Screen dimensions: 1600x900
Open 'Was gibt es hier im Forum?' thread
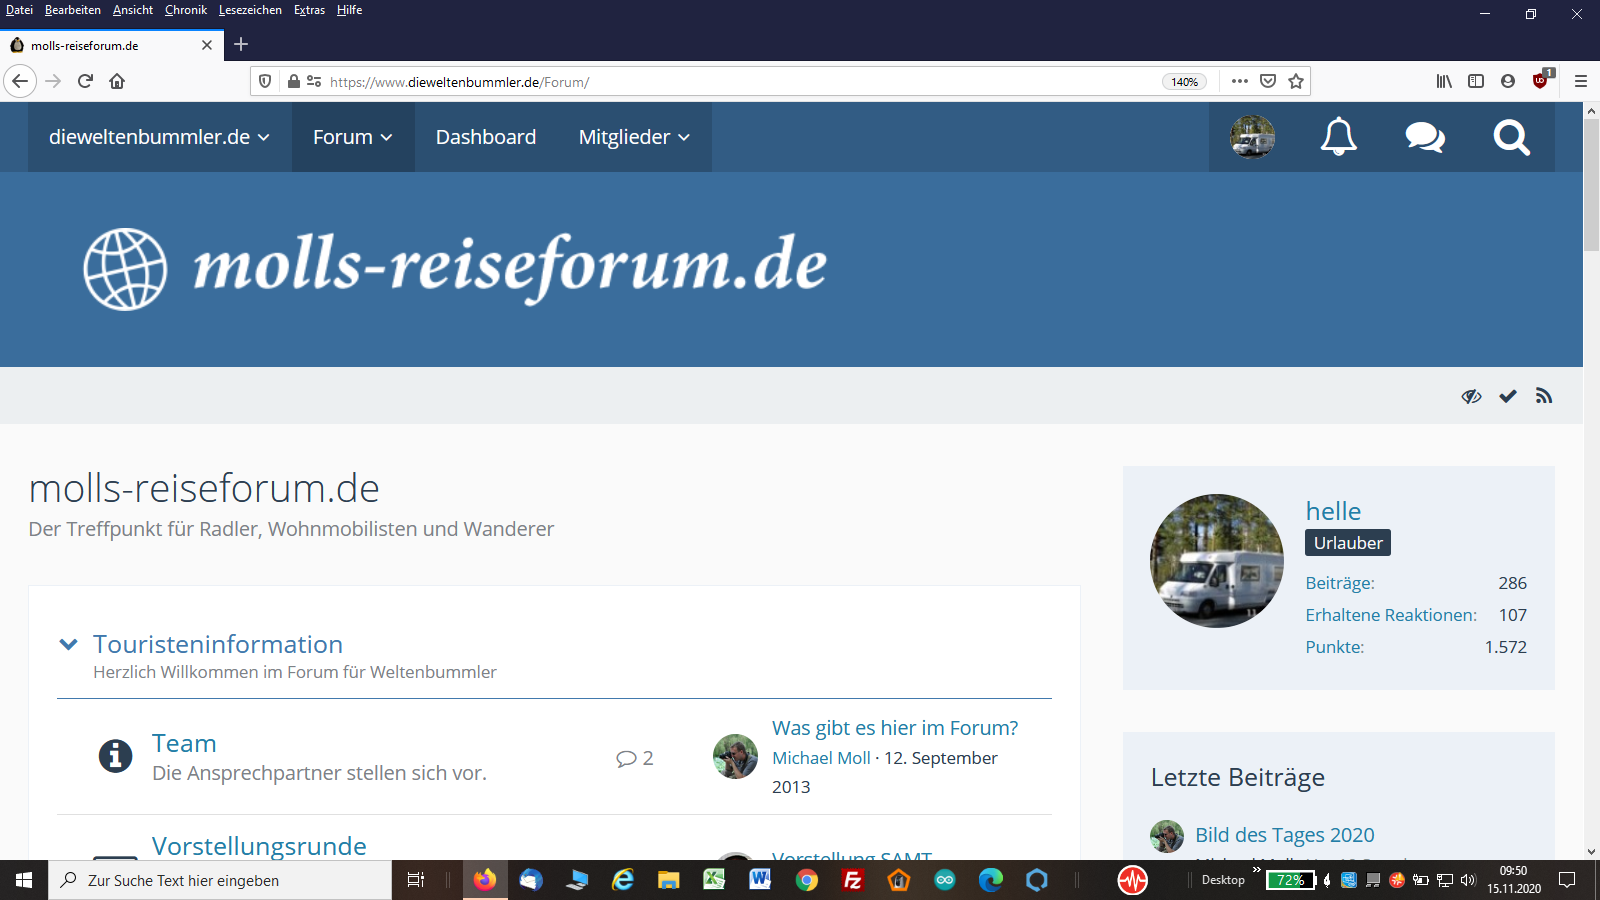(895, 728)
